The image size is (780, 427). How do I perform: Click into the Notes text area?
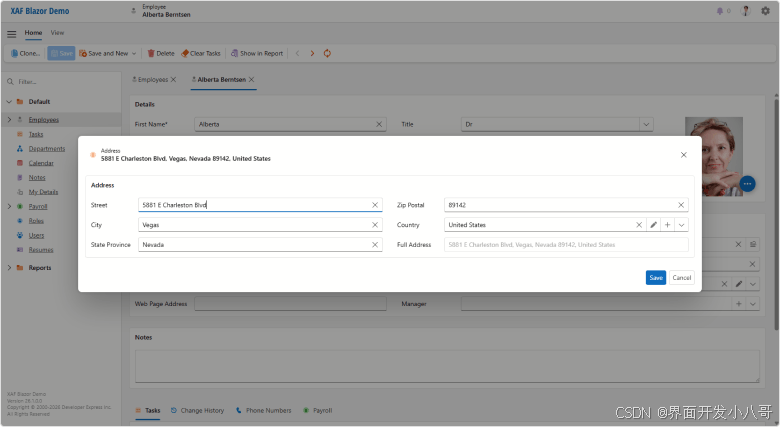[x=447, y=366]
